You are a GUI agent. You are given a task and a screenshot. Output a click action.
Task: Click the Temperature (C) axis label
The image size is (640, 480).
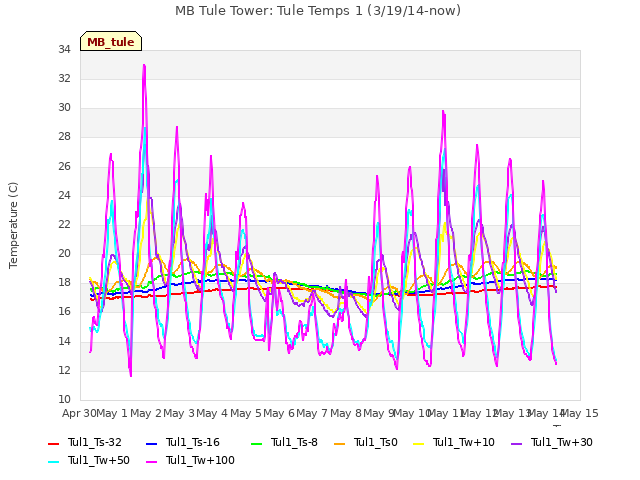point(13,225)
